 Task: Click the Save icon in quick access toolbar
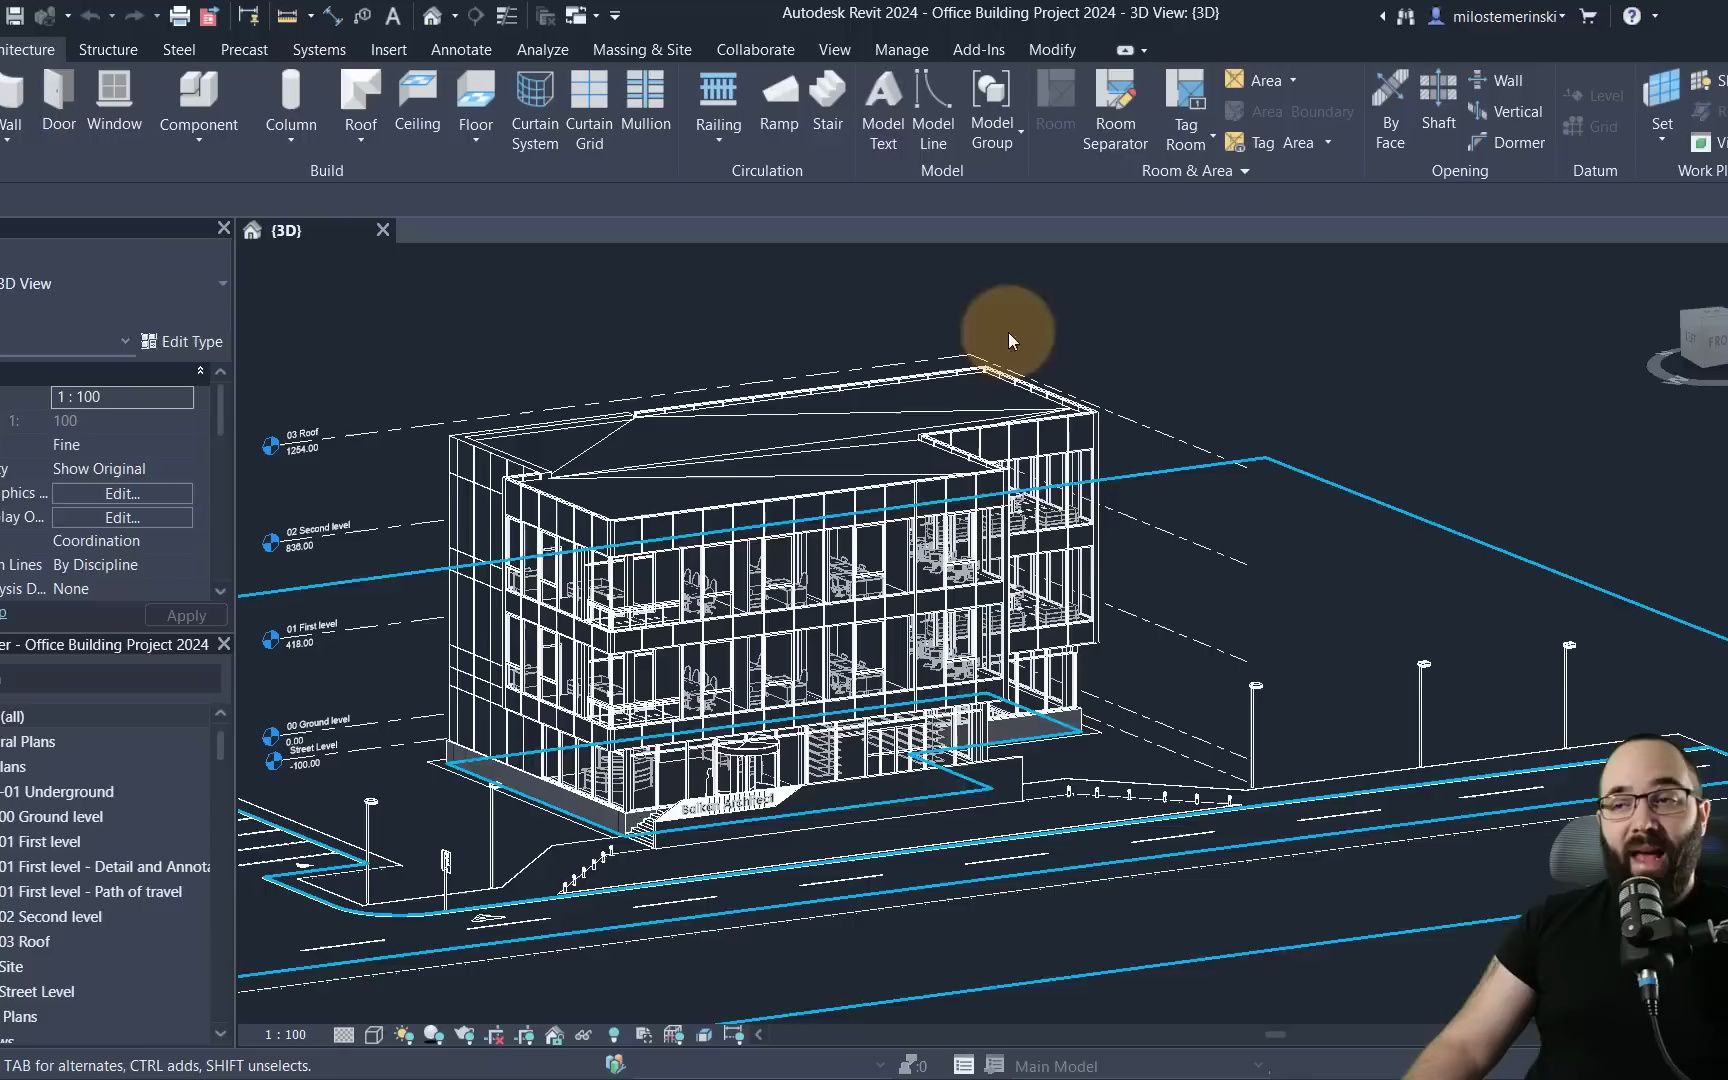pyautogui.click(x=14, y=16)
